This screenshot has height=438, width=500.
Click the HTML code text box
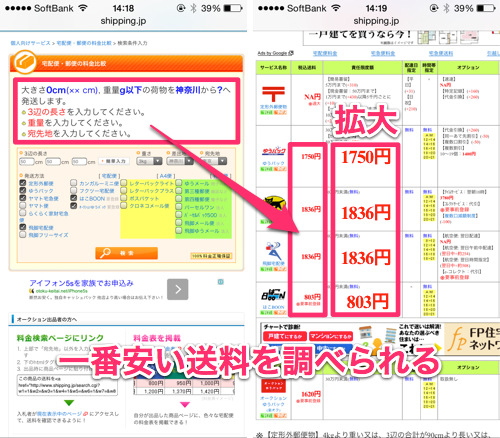point(67,385)
